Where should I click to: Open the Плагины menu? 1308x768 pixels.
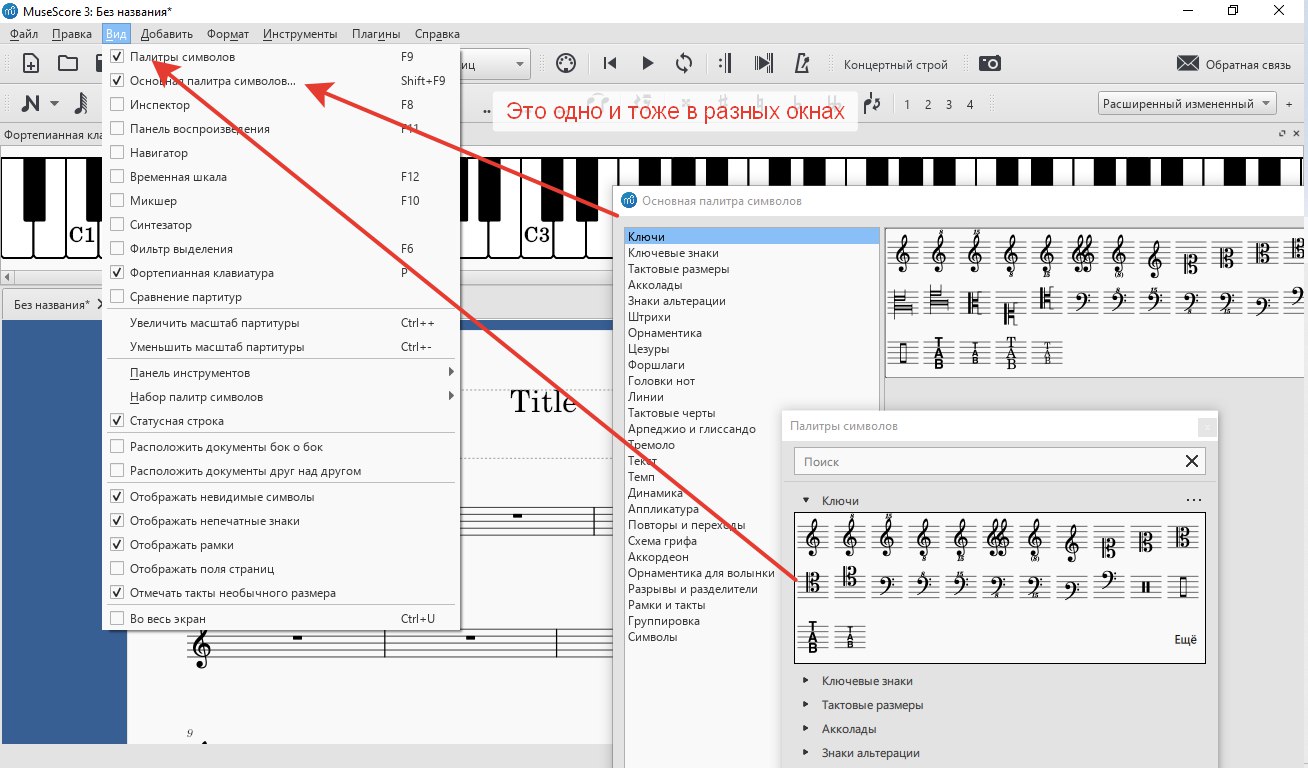pyautogui.click(x=376, y=34)
